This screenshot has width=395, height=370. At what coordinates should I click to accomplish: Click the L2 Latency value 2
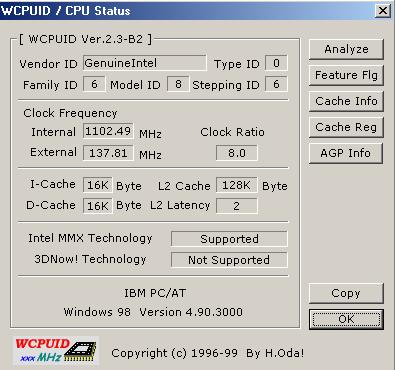coord(237,206)
